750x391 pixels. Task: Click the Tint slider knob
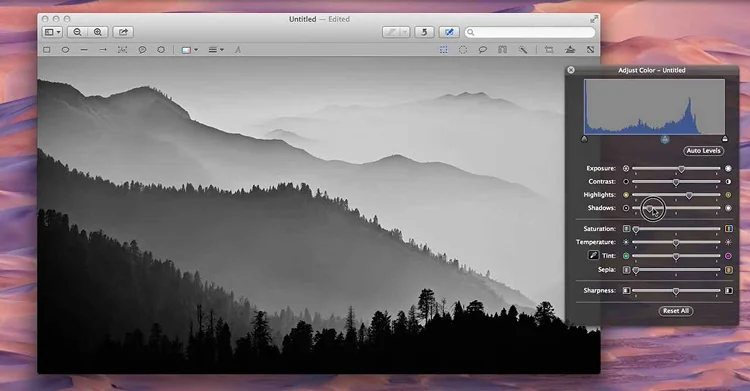[x=676, y=257]
